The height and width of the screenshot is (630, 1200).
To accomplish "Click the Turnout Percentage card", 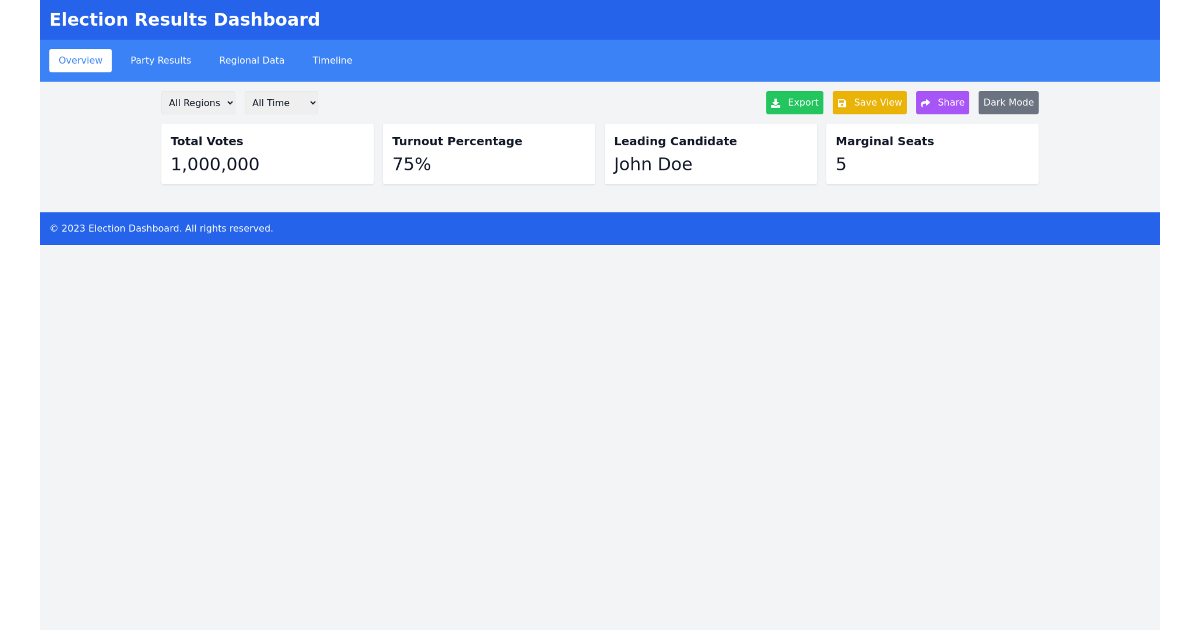I will click(x=489, y=153).
